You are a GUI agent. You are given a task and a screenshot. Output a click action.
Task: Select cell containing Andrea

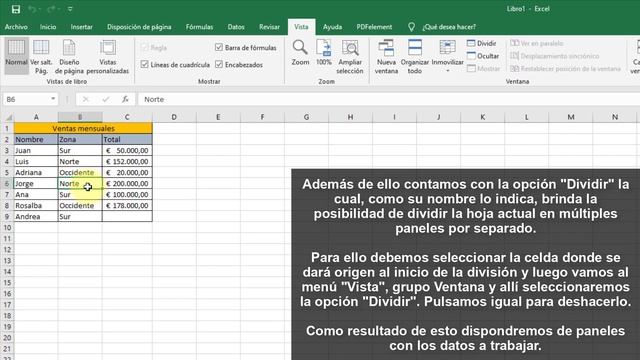click(x=36, y=217)
